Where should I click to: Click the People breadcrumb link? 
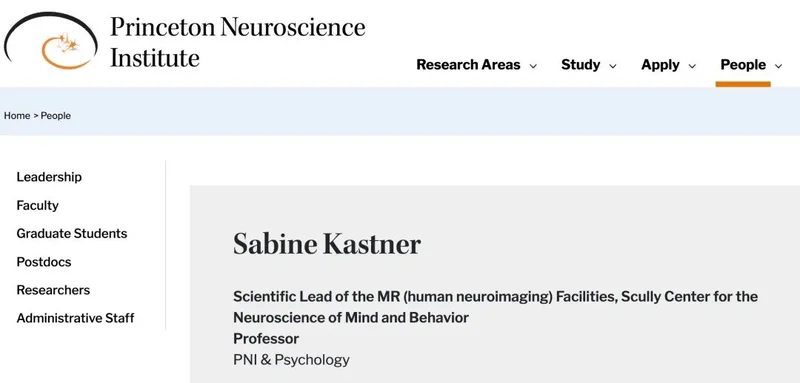tap(56, 116)
